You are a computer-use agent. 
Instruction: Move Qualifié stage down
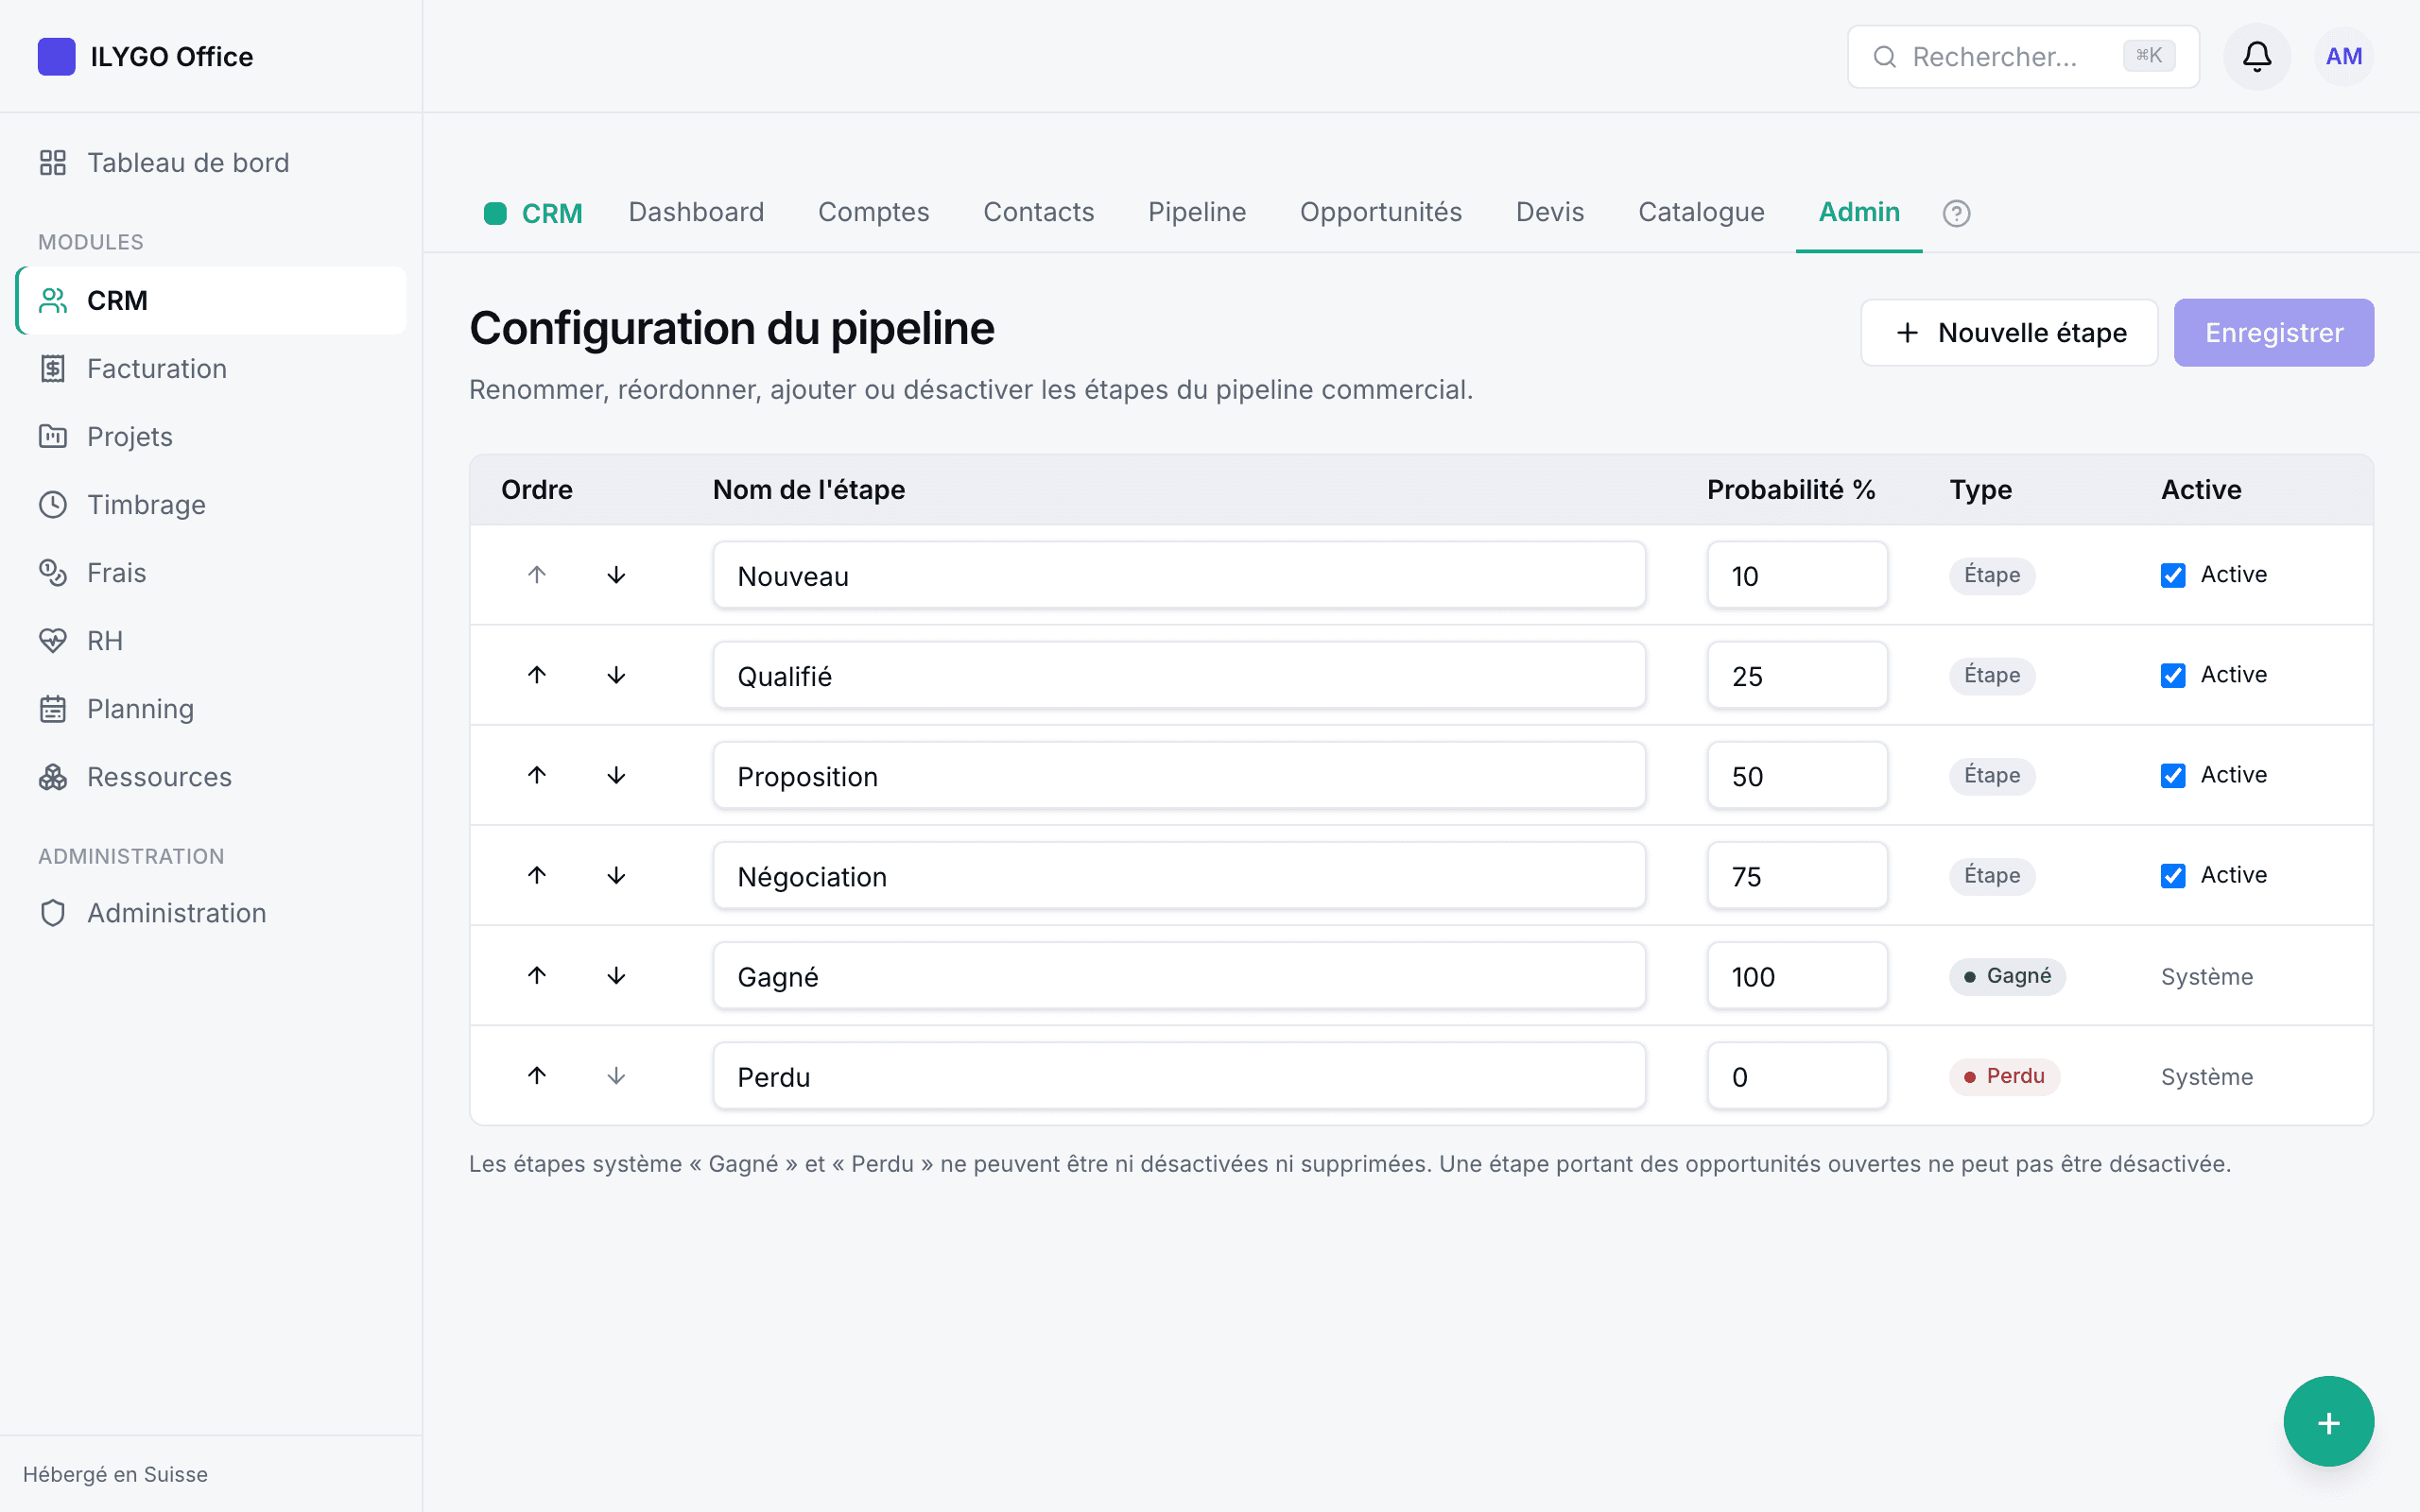pos(616,675)
